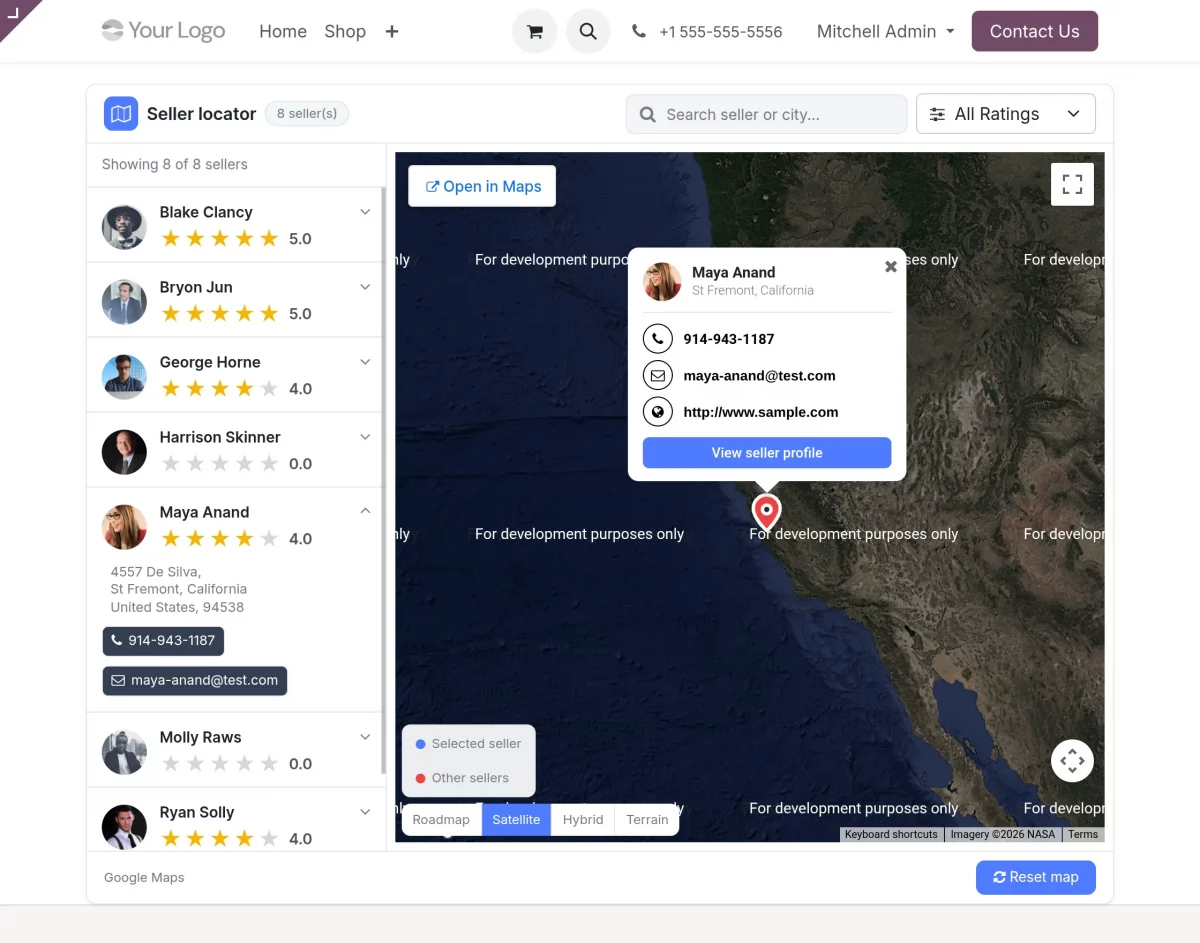
Task: Click the 8 seller(s) badge
Action: (307, 114)
